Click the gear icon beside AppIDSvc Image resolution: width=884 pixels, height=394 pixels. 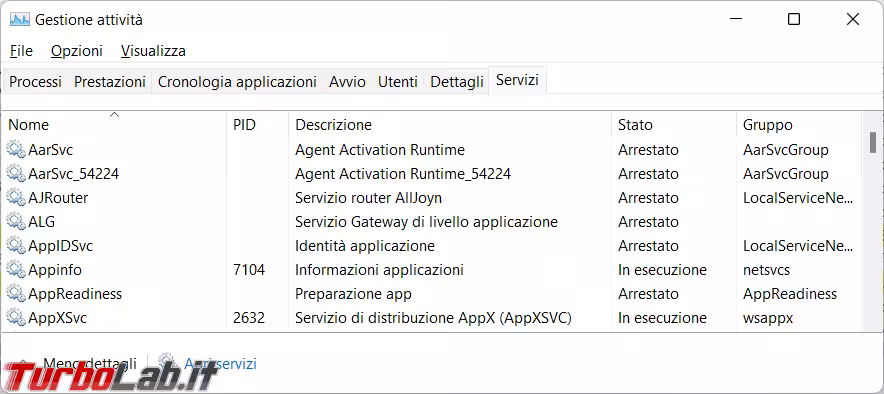pos(16,246)
